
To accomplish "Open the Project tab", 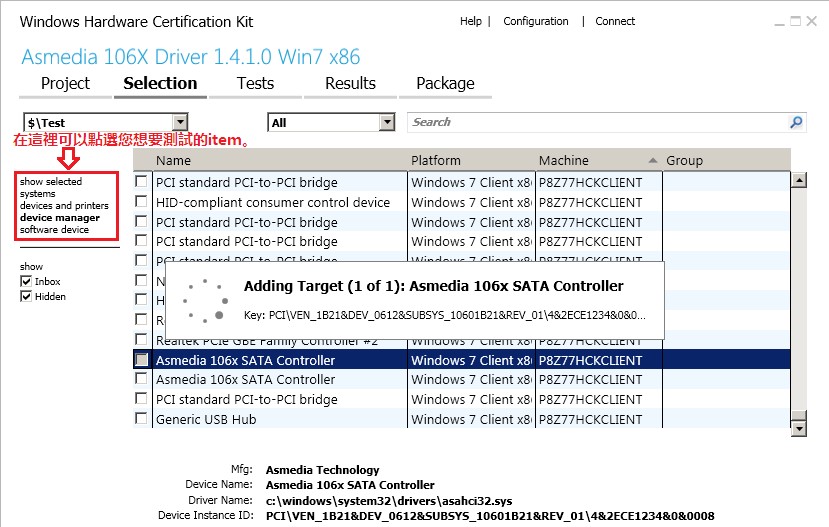I will pyautogui.click(x=66, y=84).
